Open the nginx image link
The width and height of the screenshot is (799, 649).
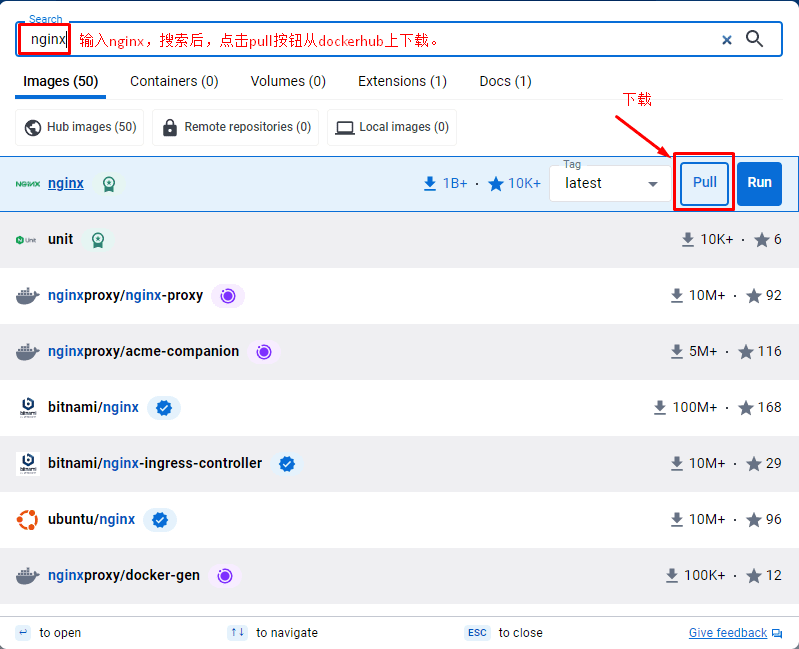(66, 183)
